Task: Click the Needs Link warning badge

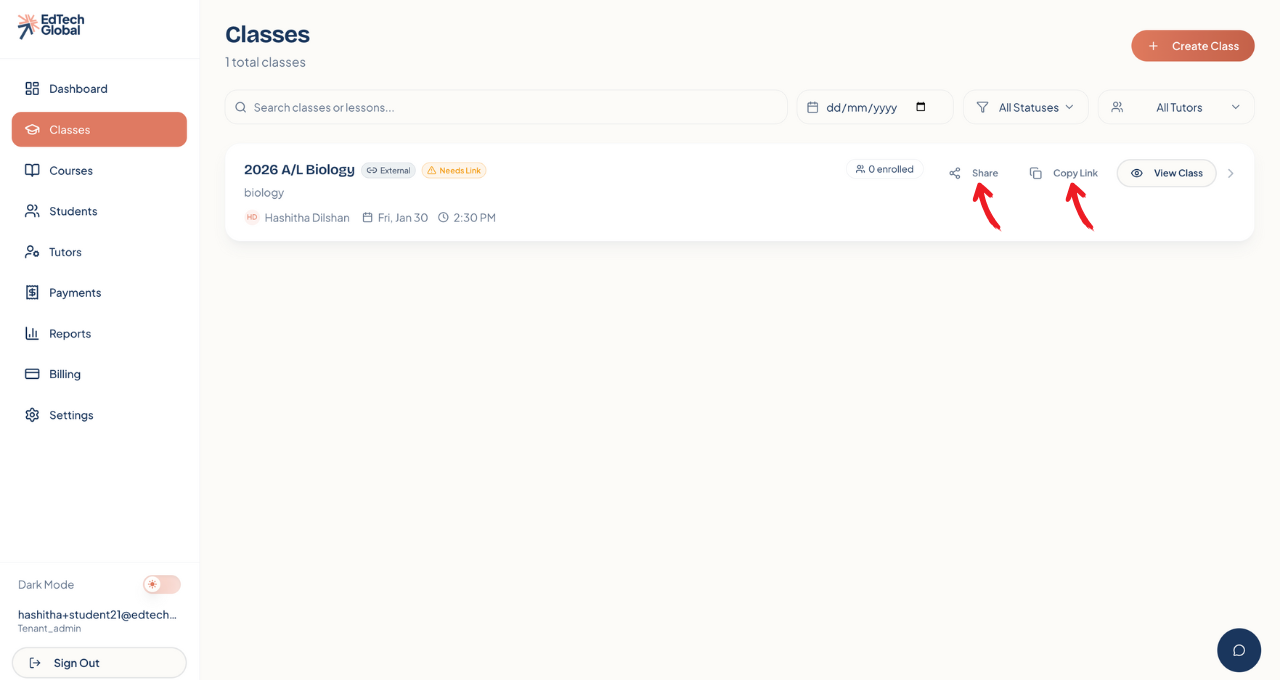Action: pyautogui.click(x=454, y=170)
